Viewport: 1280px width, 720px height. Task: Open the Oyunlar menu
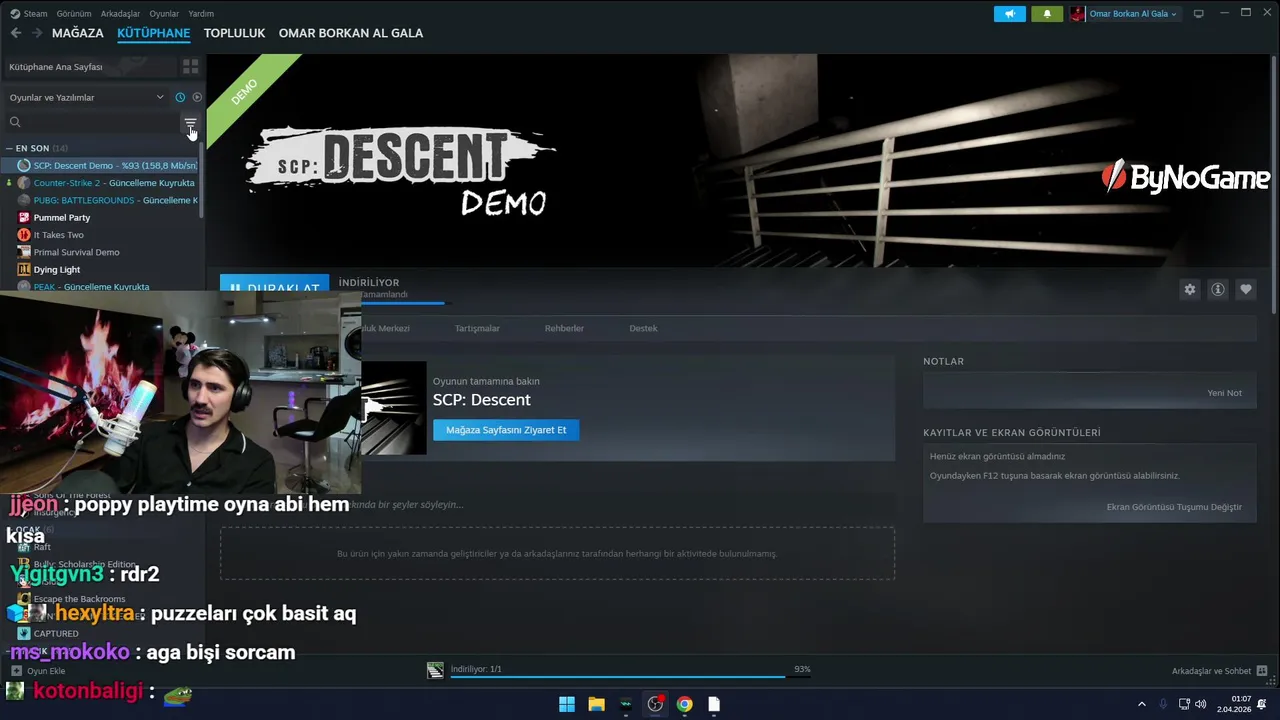(164, 14)
